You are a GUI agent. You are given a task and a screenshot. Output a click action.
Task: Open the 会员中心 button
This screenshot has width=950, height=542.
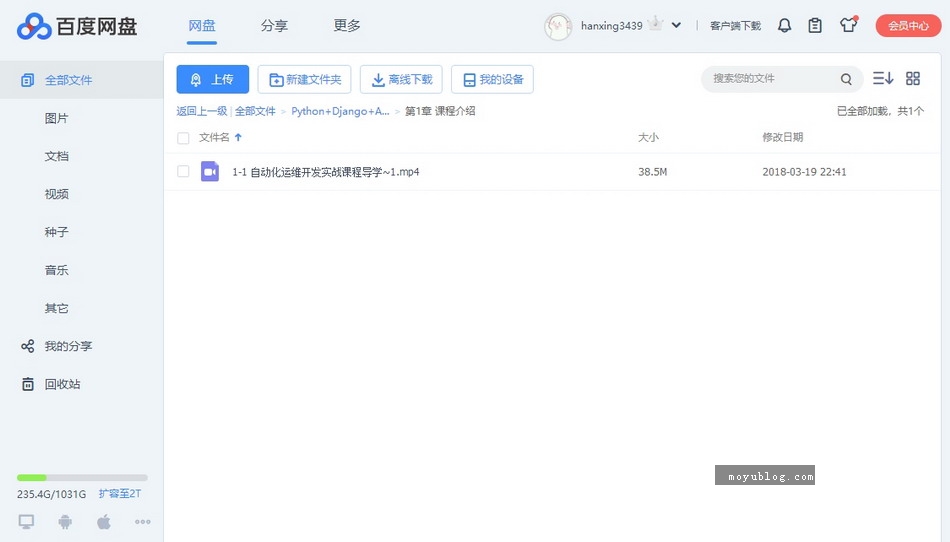[x=908, y=25]
